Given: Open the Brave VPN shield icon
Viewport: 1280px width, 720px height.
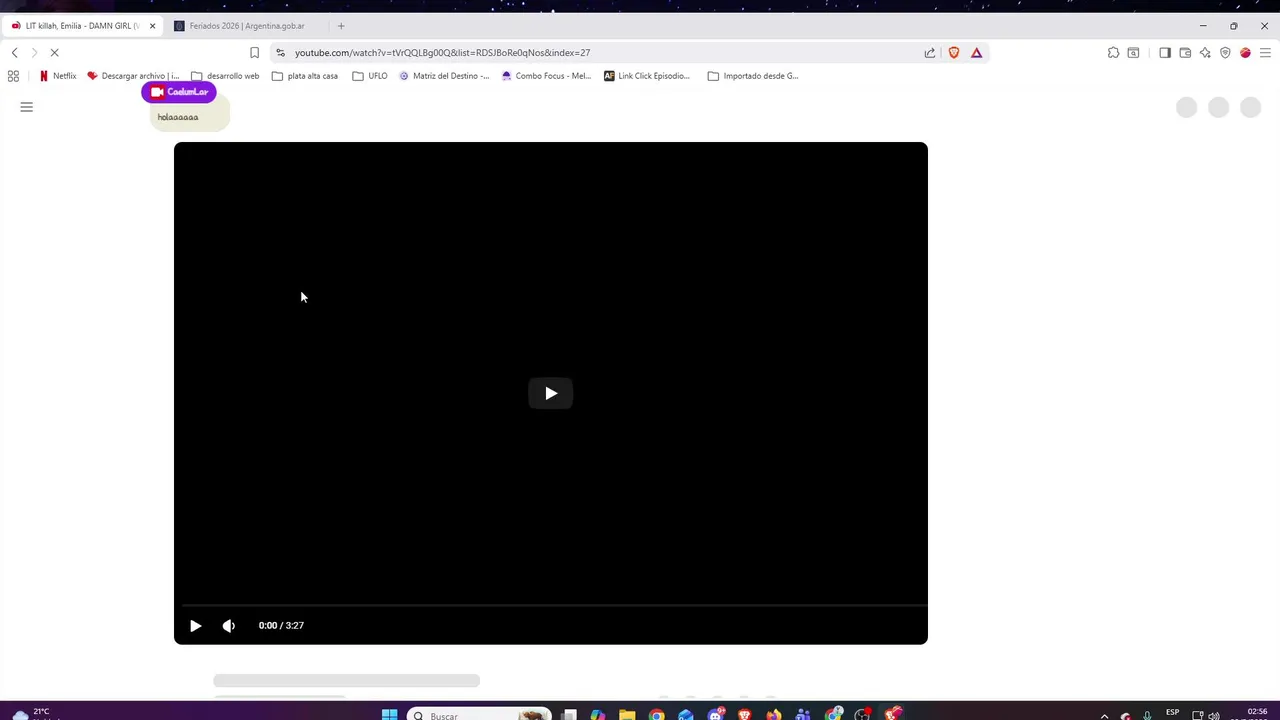Looking at the screenshot, I should tap(1225, 53).
